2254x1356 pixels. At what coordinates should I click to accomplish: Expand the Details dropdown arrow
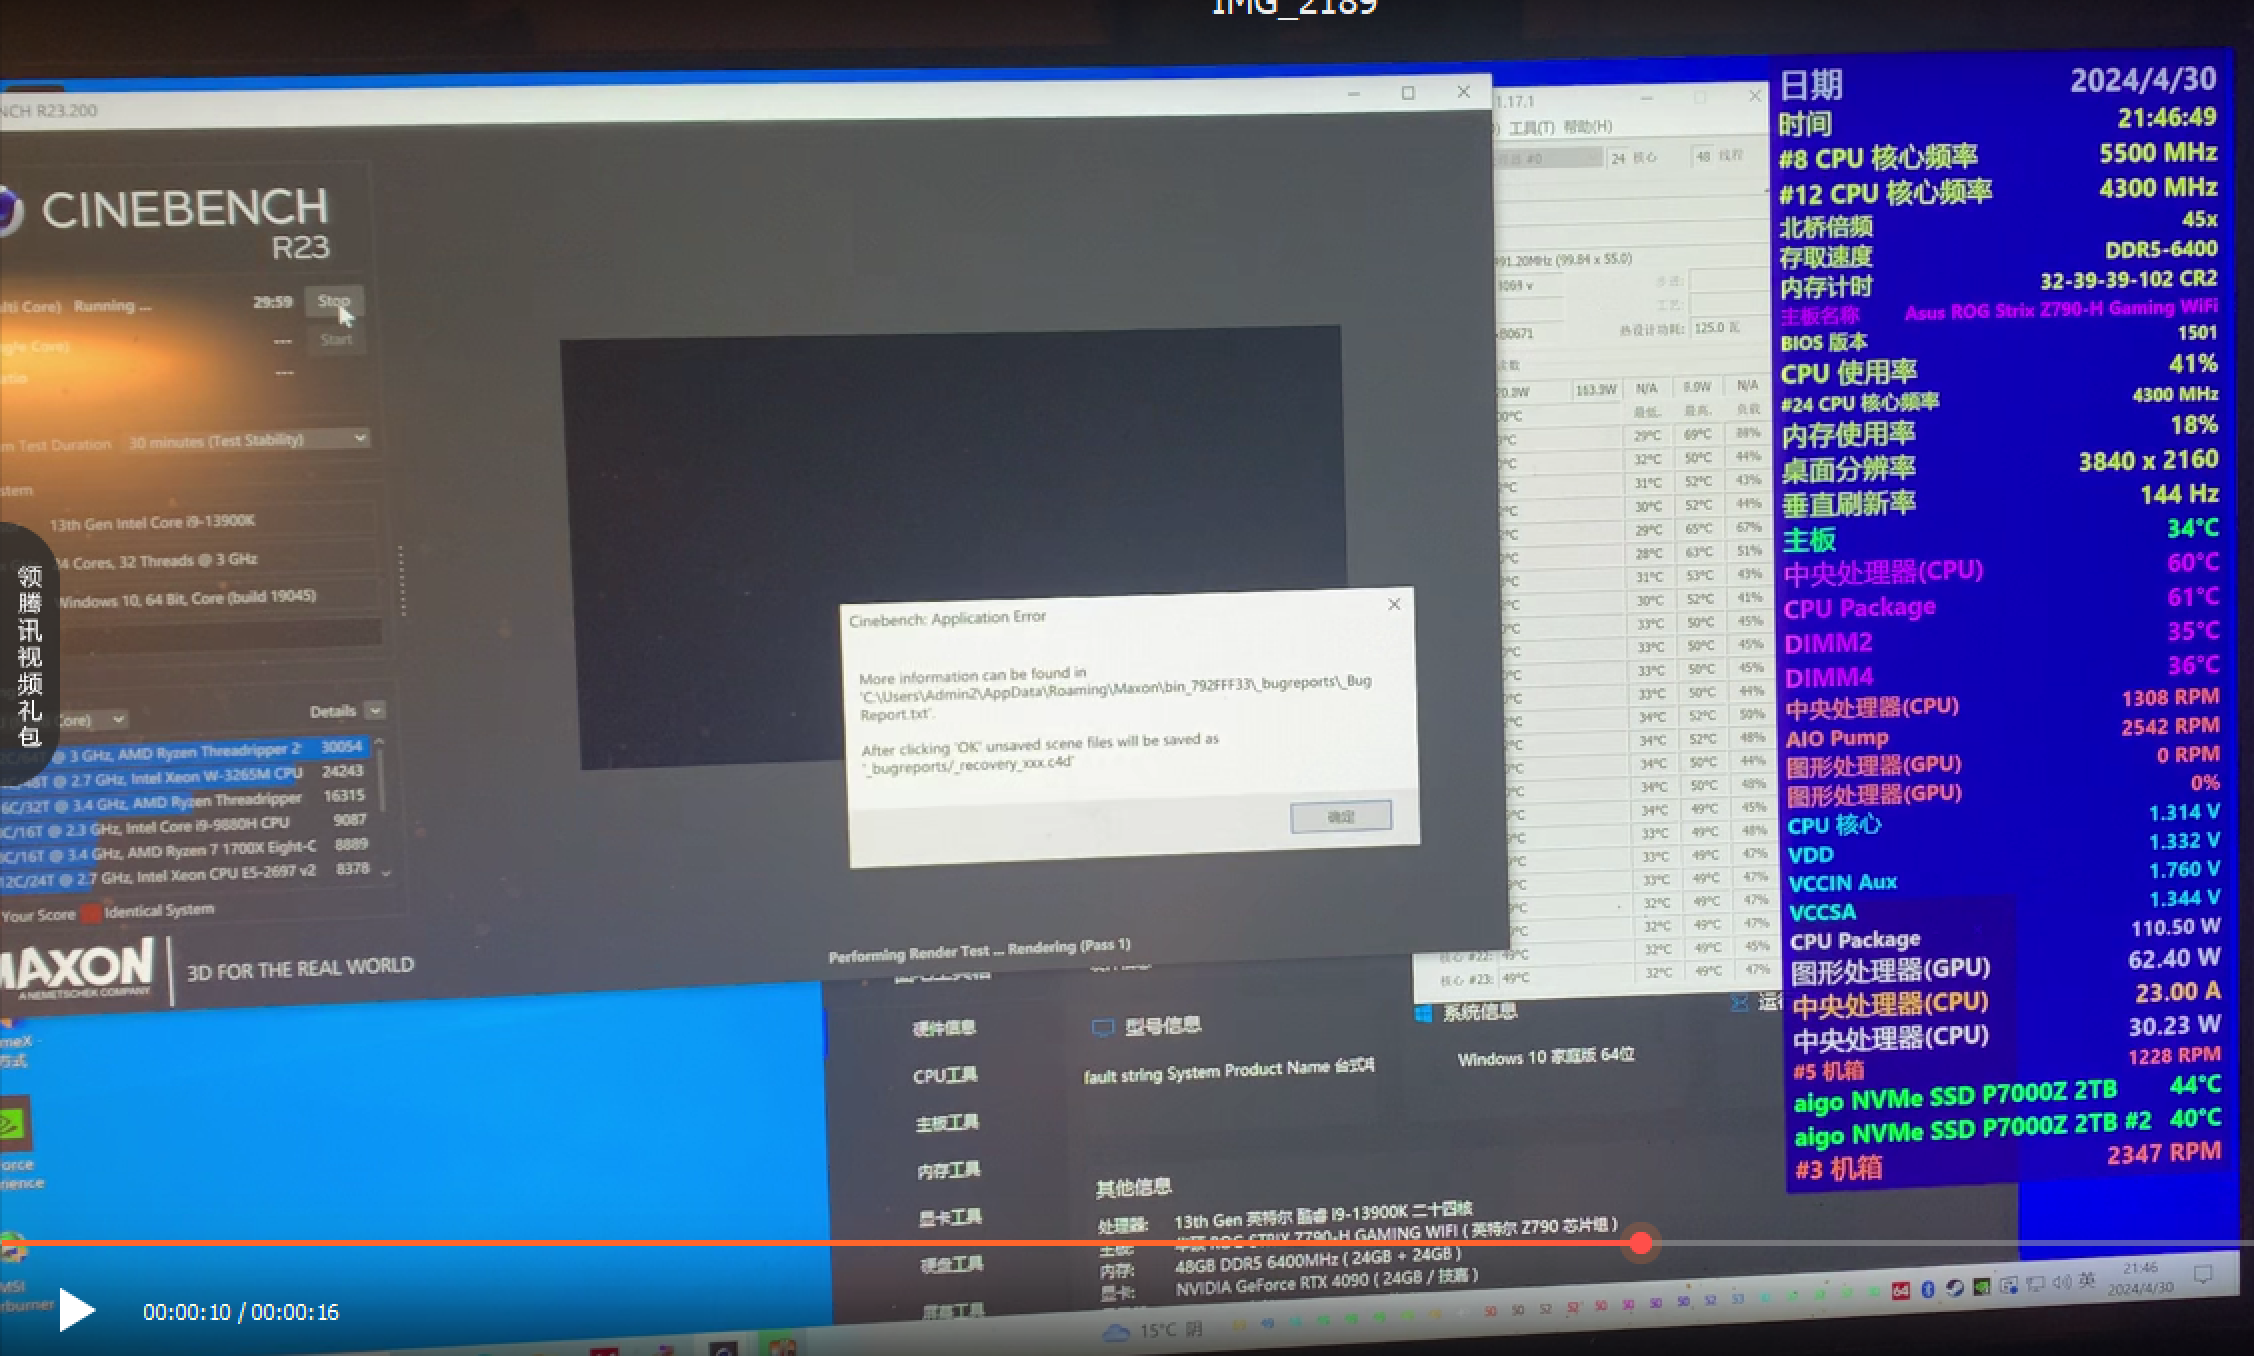pyautogui.click(x=375, y=710)
